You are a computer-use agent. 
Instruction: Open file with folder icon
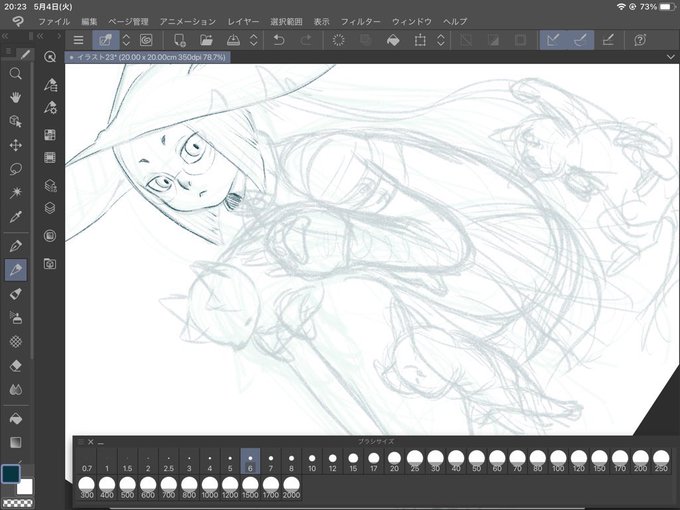[206, 40]
